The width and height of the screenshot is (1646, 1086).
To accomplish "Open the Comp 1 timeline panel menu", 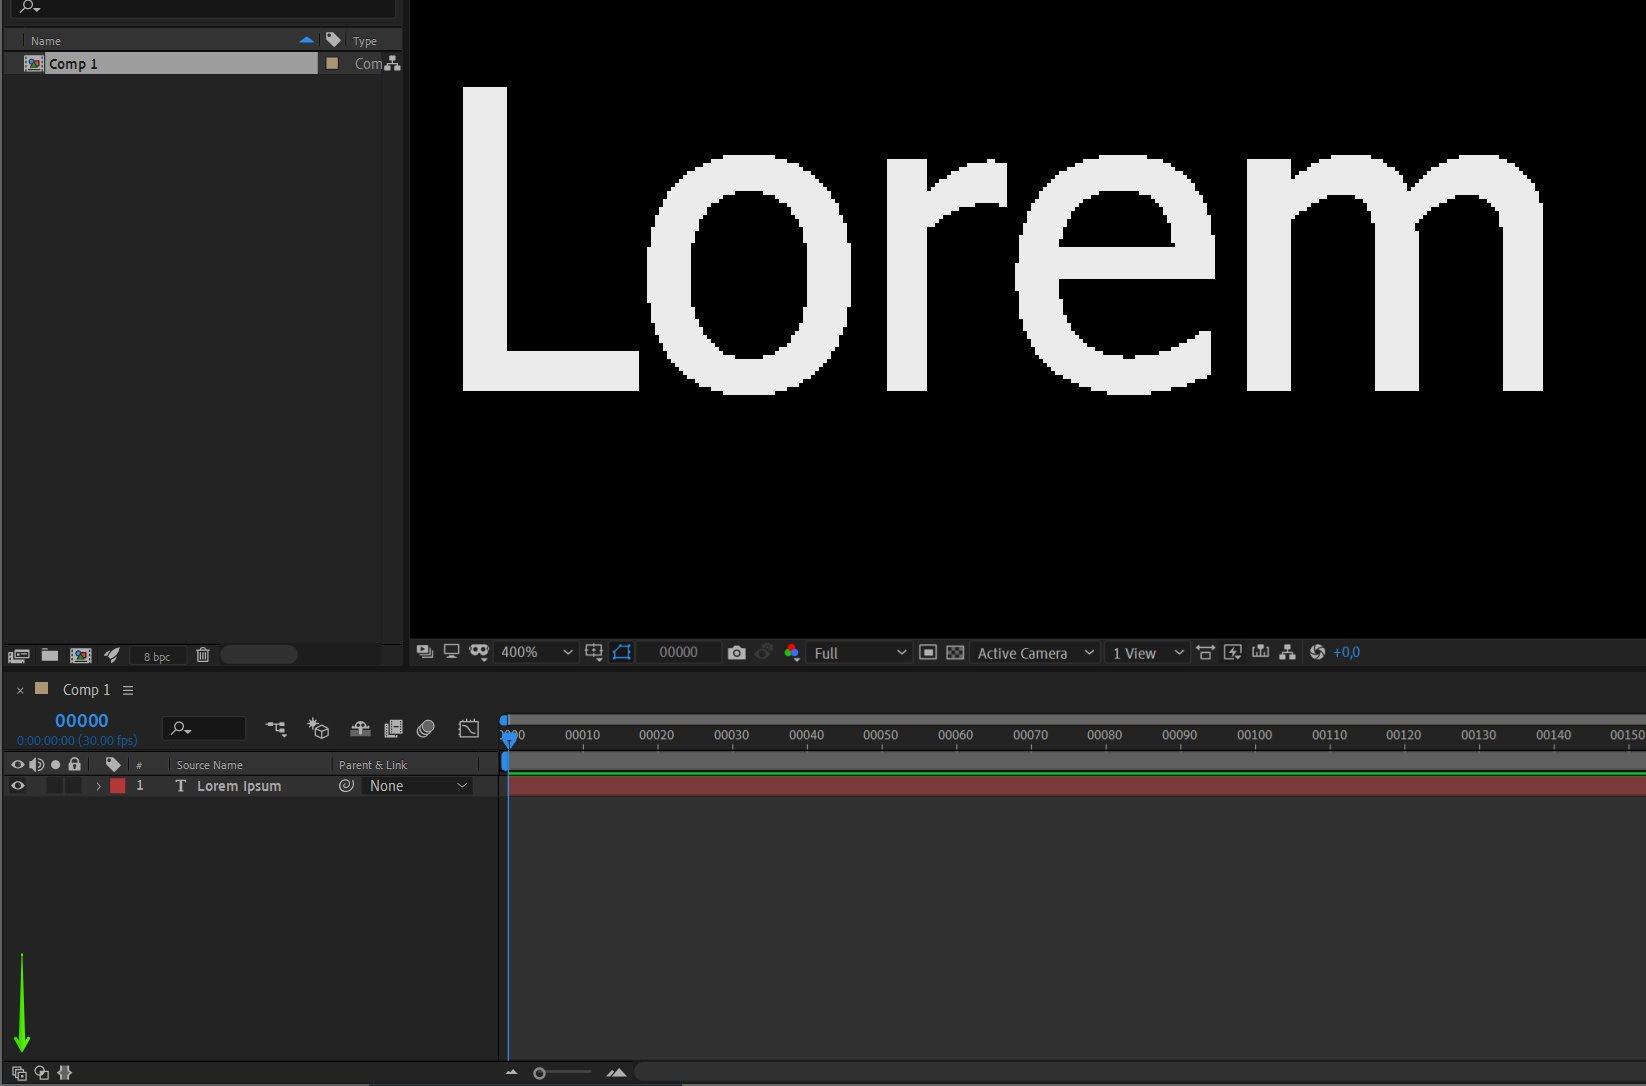I will tap(128, 690).
